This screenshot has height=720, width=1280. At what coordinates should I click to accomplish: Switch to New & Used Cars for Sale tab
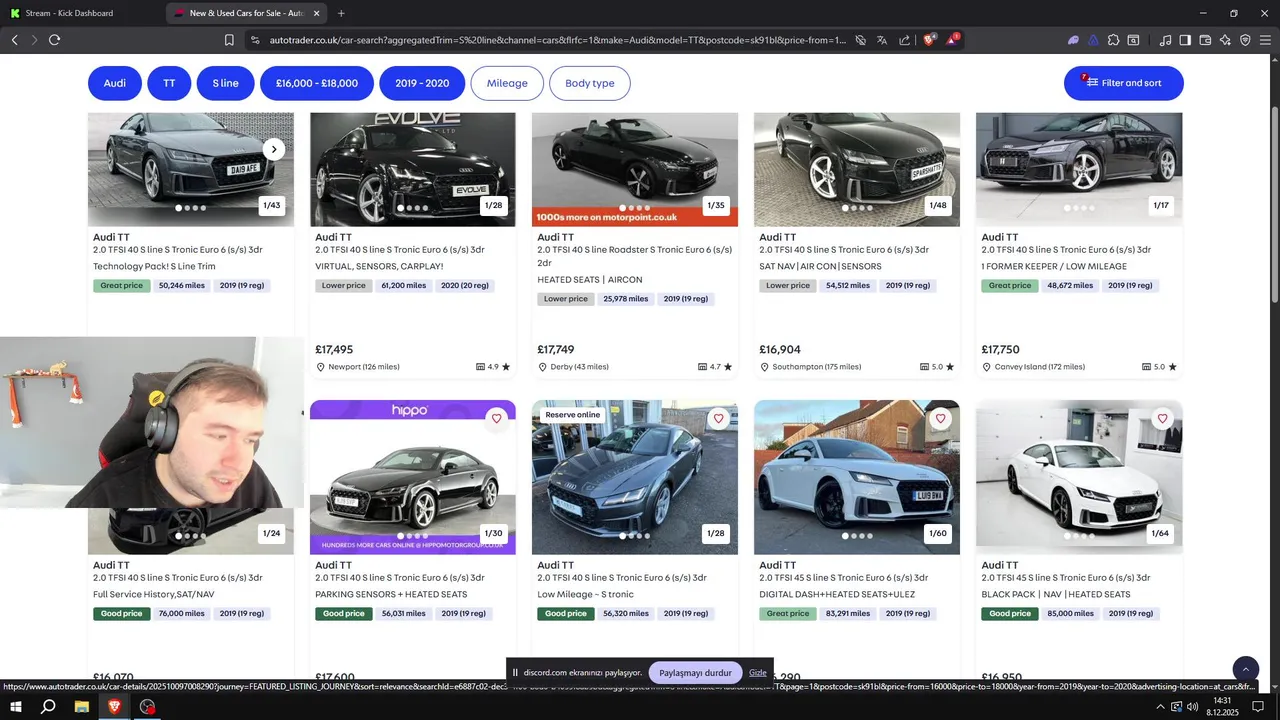(247, 13)
